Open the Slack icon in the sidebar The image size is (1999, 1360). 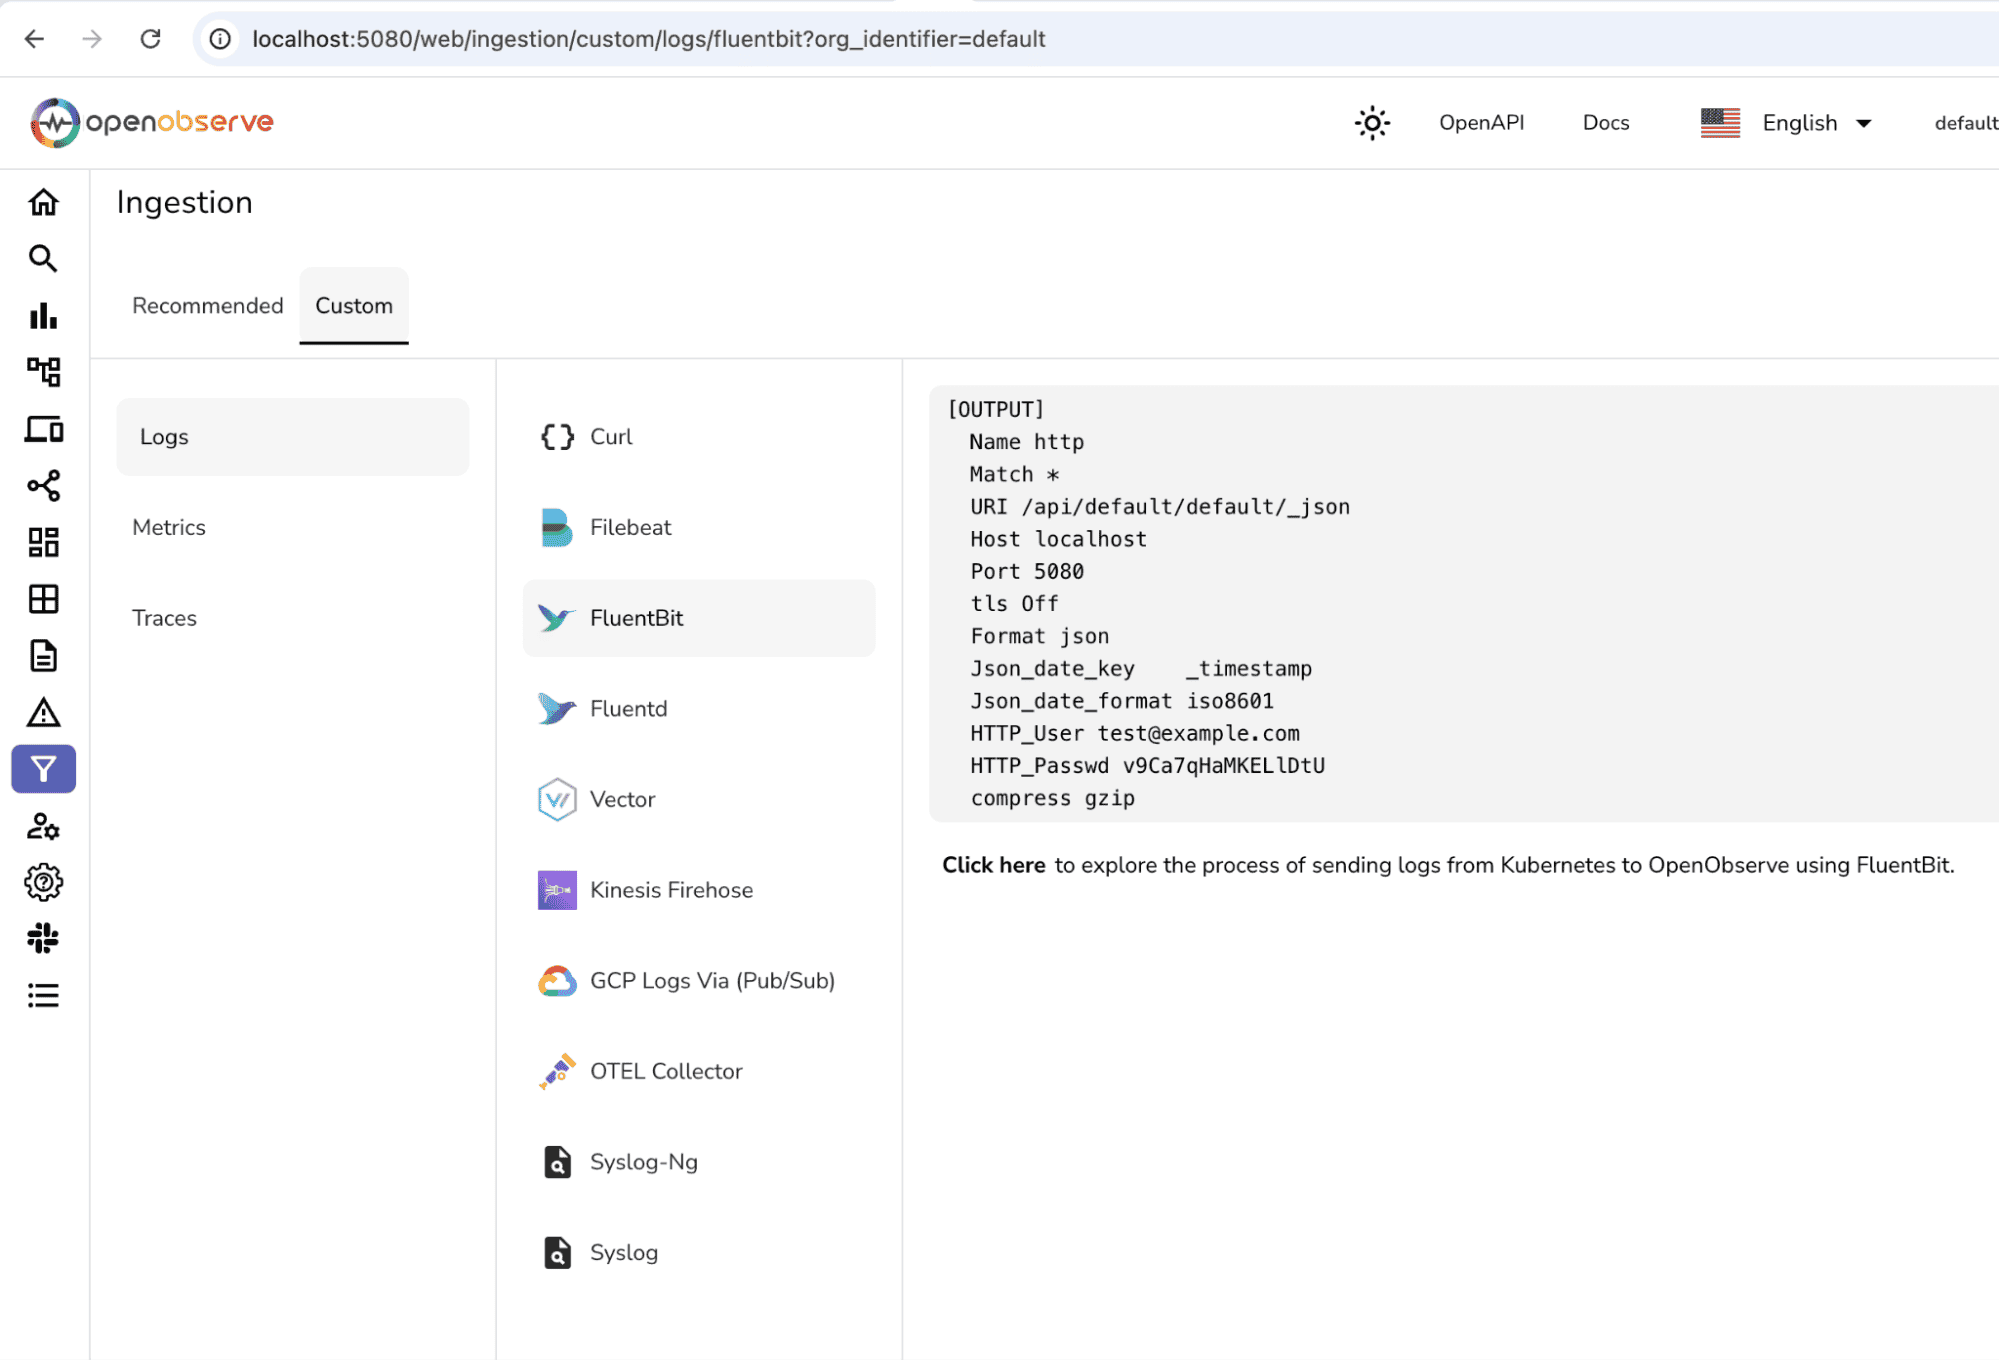[43, 938]
